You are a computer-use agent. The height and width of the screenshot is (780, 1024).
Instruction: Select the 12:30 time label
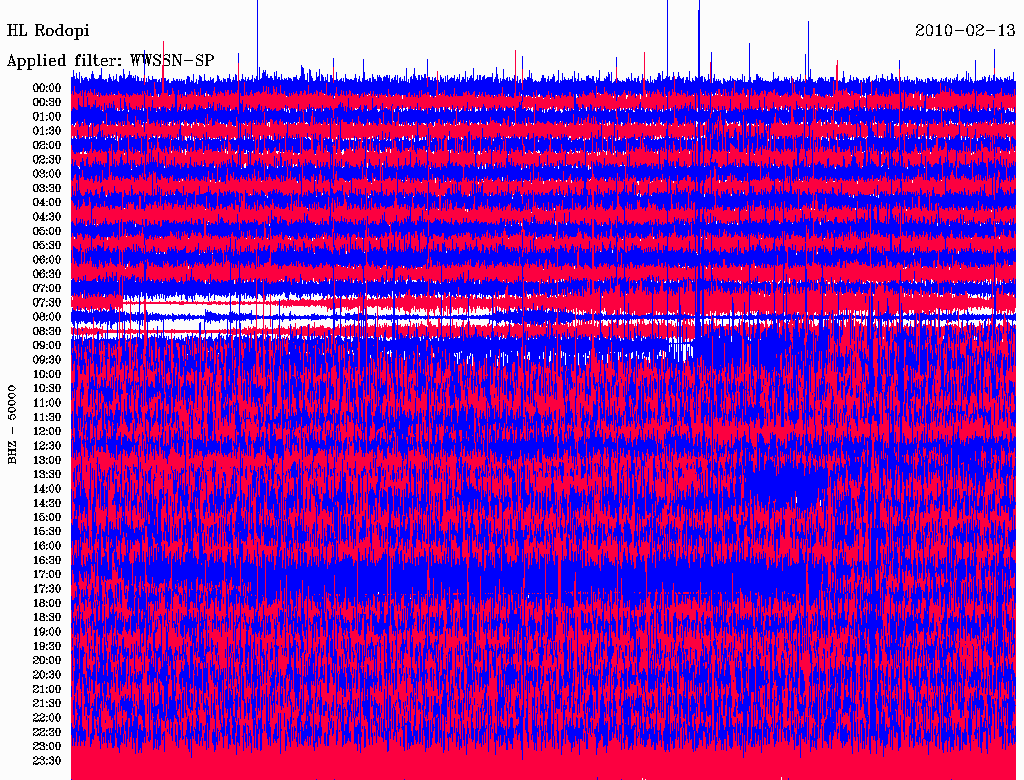click(x=47, y=446)
